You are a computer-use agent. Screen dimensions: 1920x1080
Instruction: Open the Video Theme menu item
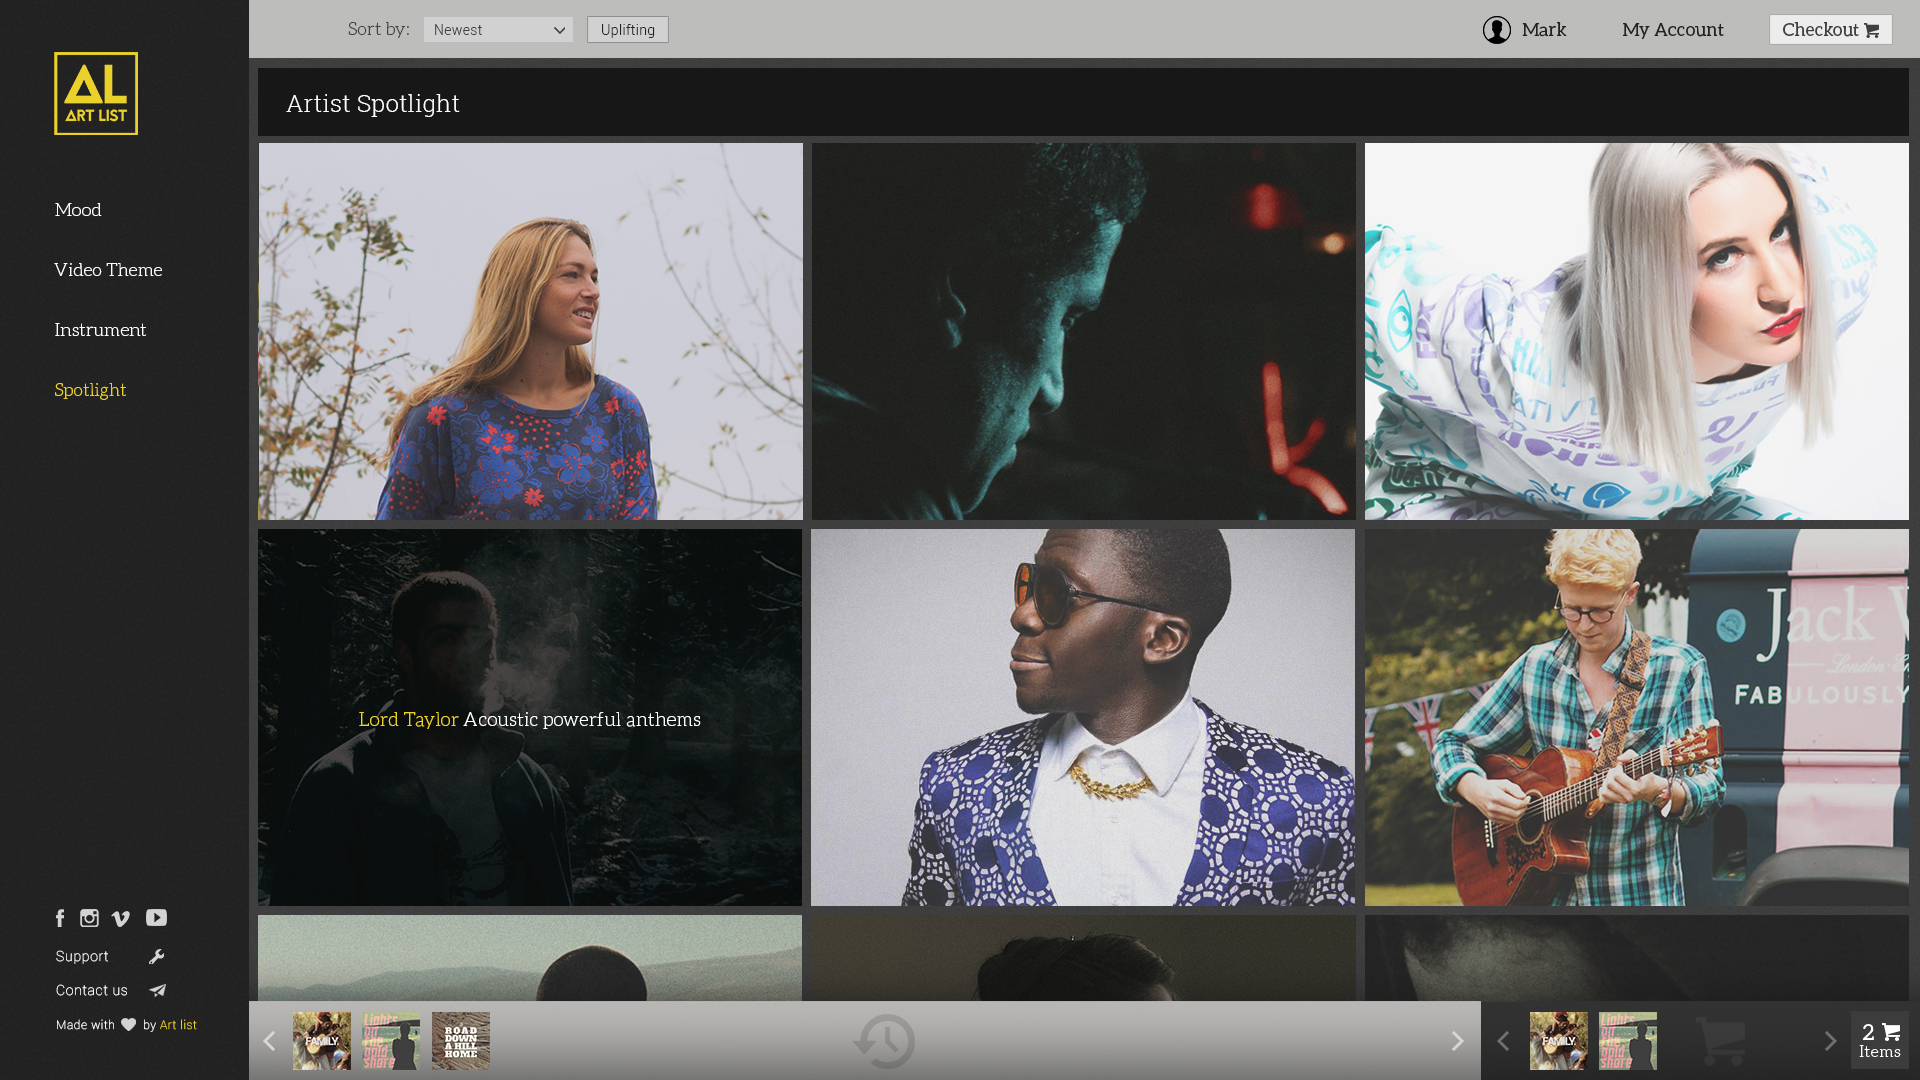coord(108,270)
